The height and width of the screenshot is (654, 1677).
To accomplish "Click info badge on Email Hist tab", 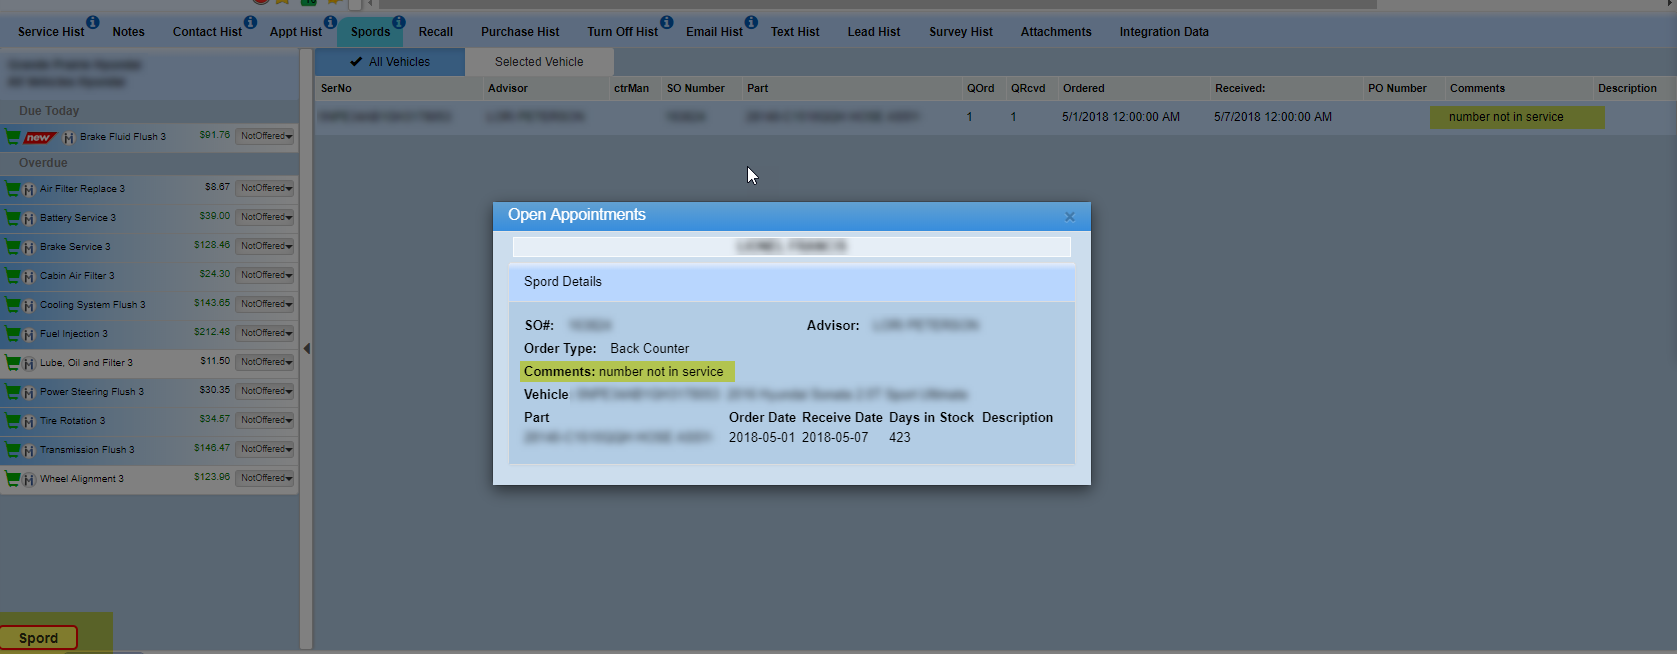I will (x=751, y=22).
